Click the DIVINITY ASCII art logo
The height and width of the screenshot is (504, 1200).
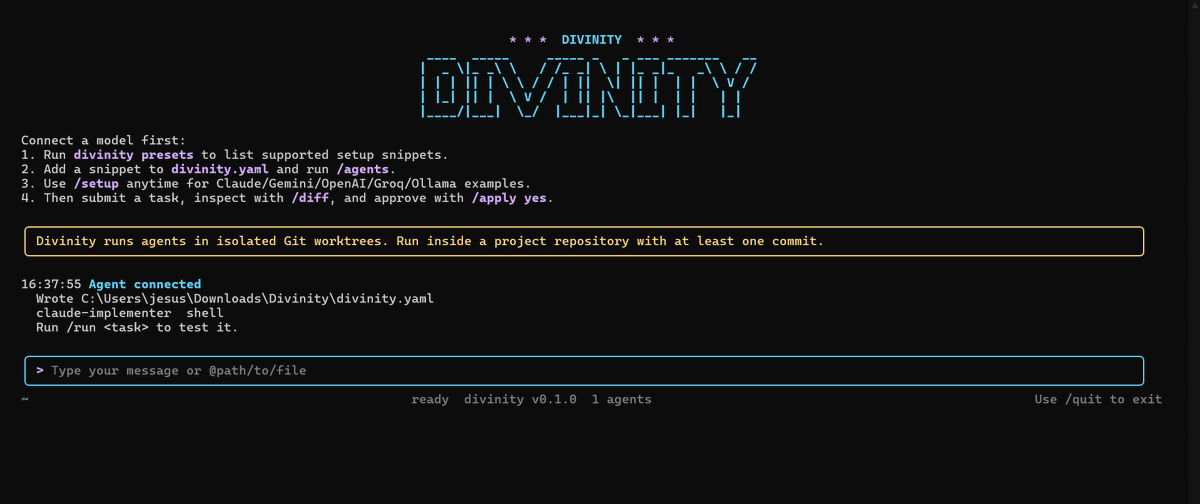tap(589, 89)
